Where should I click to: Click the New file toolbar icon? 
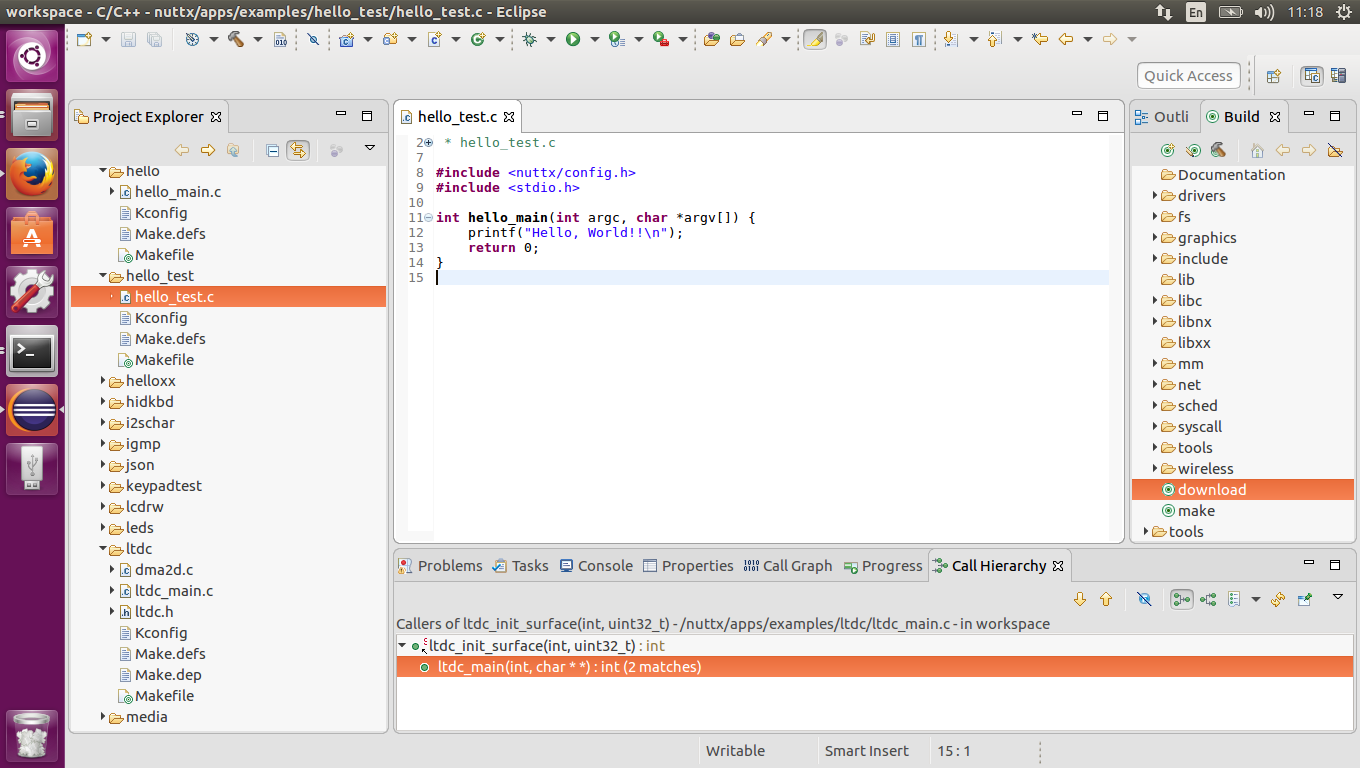pyautogui.click(x=85, y=39)
